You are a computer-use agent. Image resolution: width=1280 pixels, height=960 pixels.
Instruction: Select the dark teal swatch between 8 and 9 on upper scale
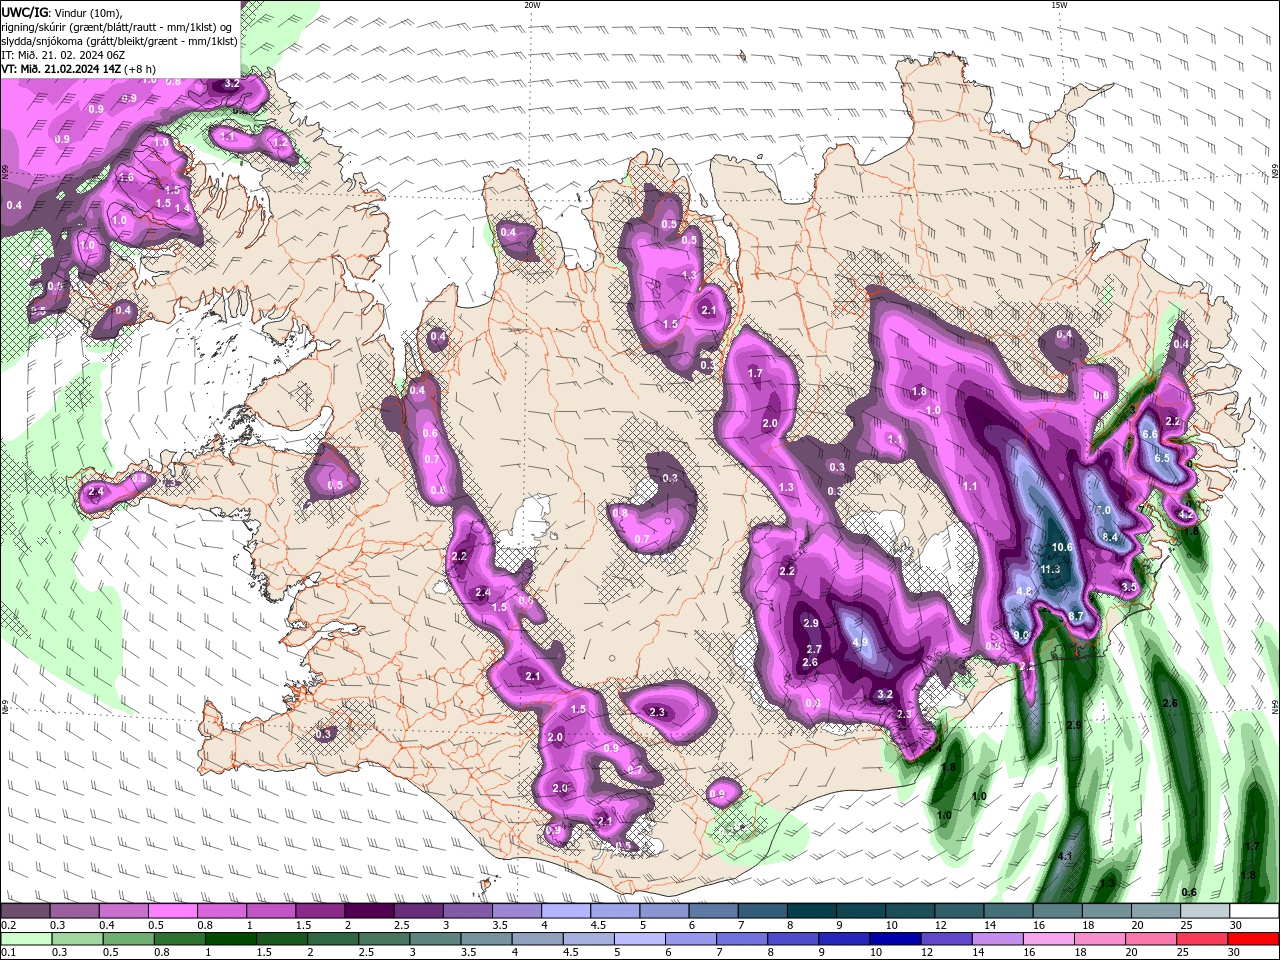(x=810, y=912)
